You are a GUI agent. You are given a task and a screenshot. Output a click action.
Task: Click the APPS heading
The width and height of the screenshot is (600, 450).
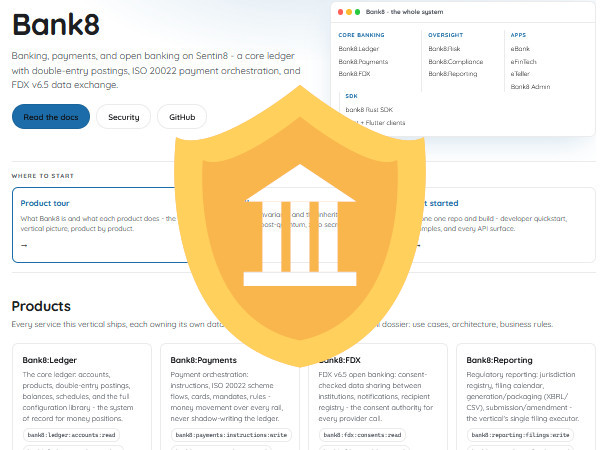tap(518, 35)
